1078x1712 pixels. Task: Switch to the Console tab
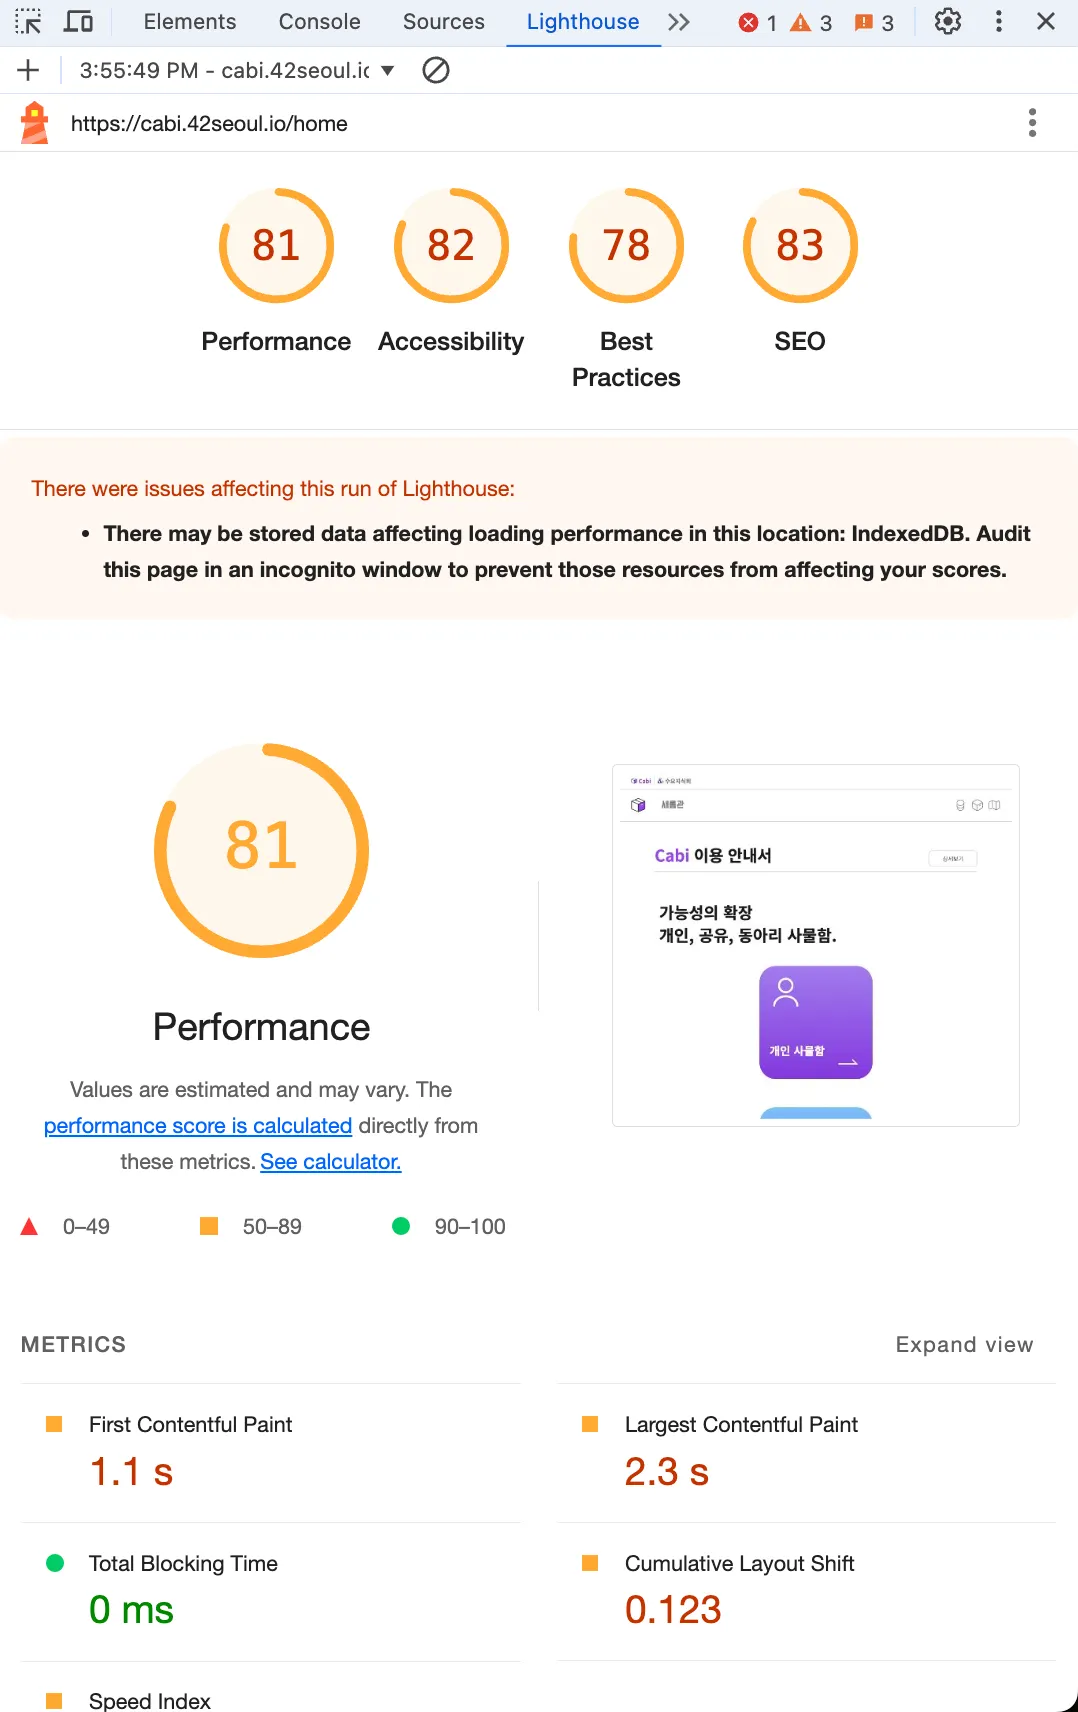[x=319, y=22]
